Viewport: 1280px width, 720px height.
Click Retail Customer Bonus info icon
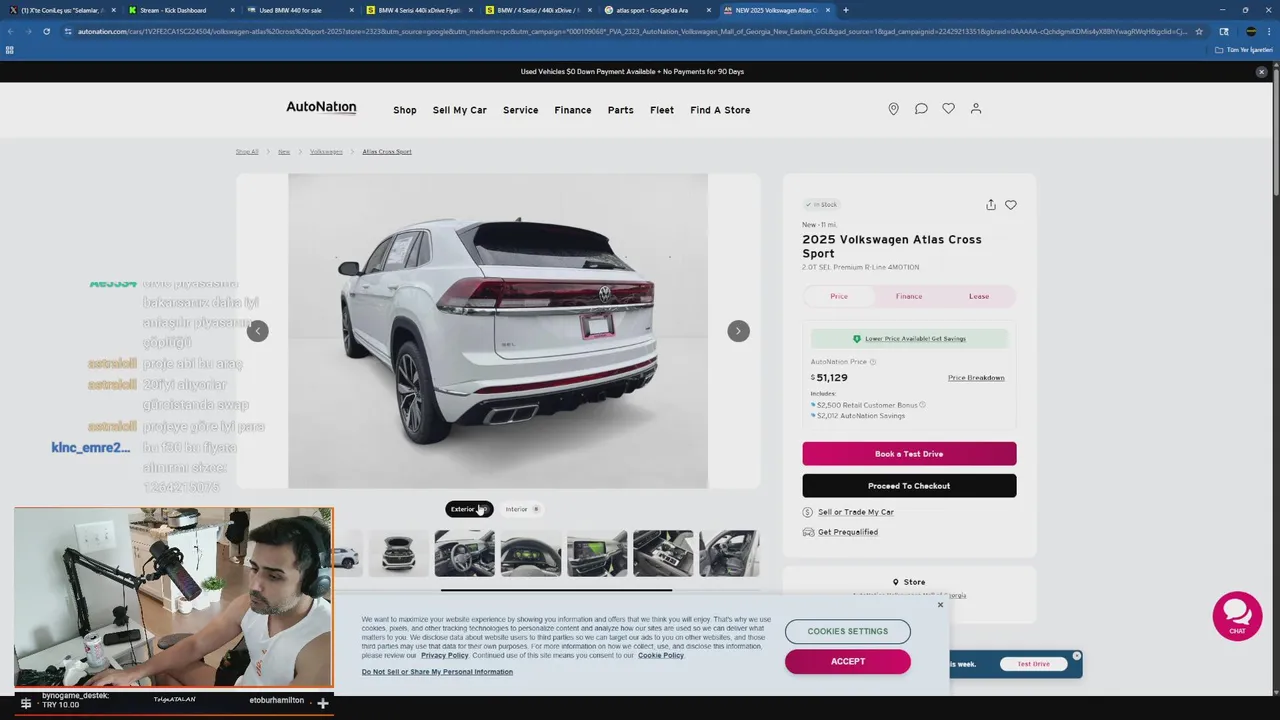point(922,405)
